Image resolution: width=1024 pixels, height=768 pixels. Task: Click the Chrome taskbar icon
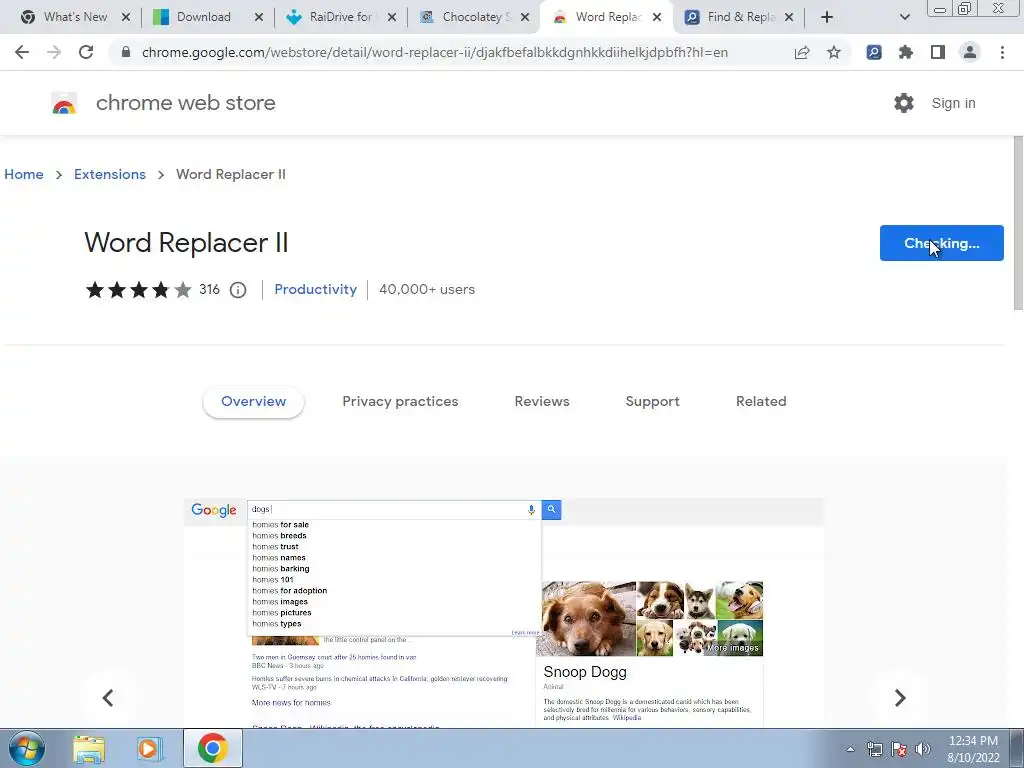[212, 748]
